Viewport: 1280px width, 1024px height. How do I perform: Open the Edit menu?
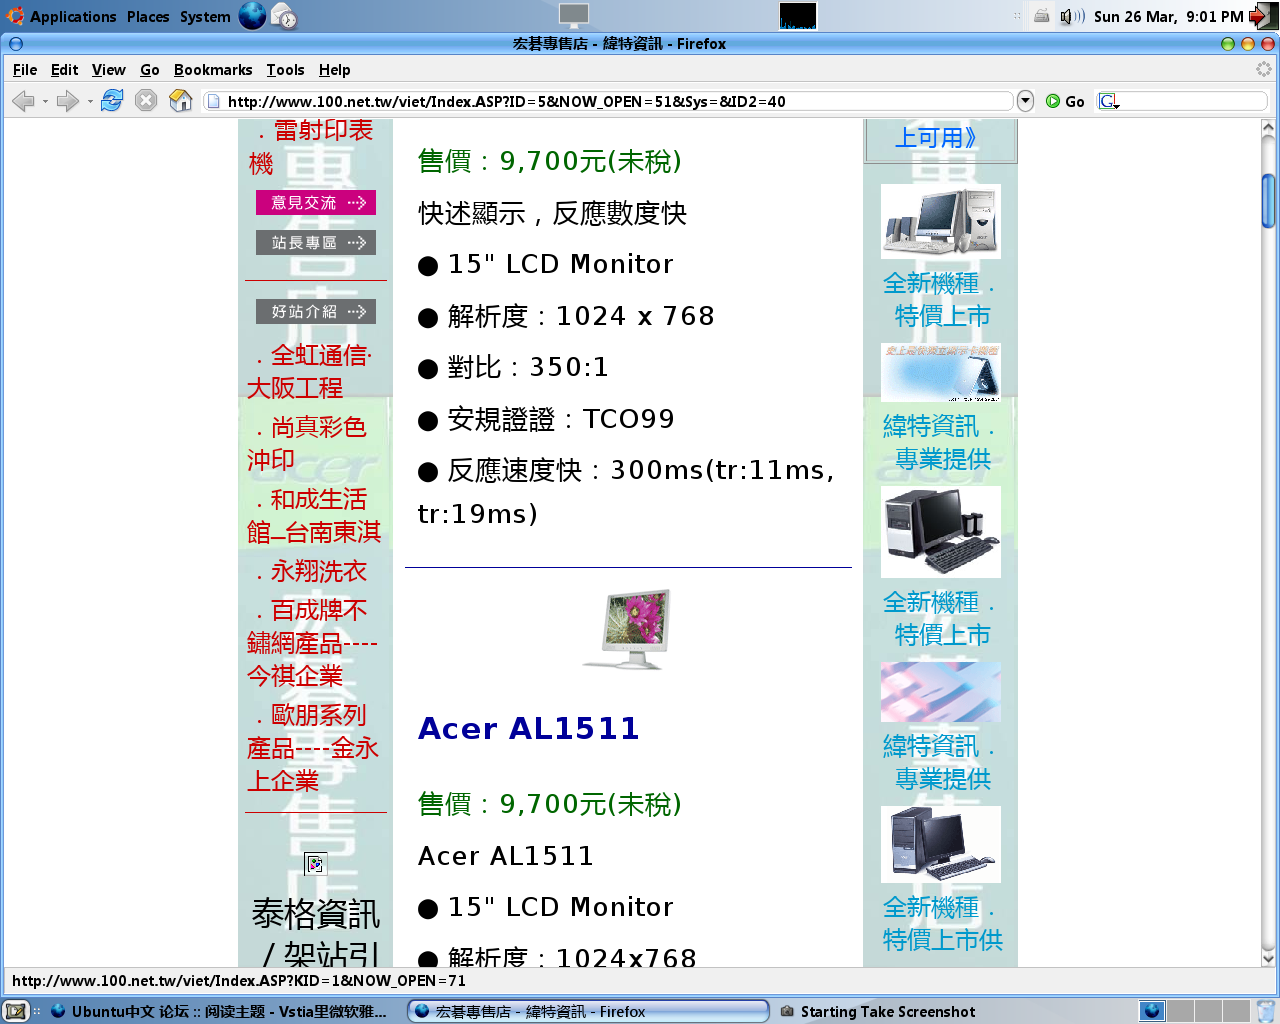coord(64,70)
